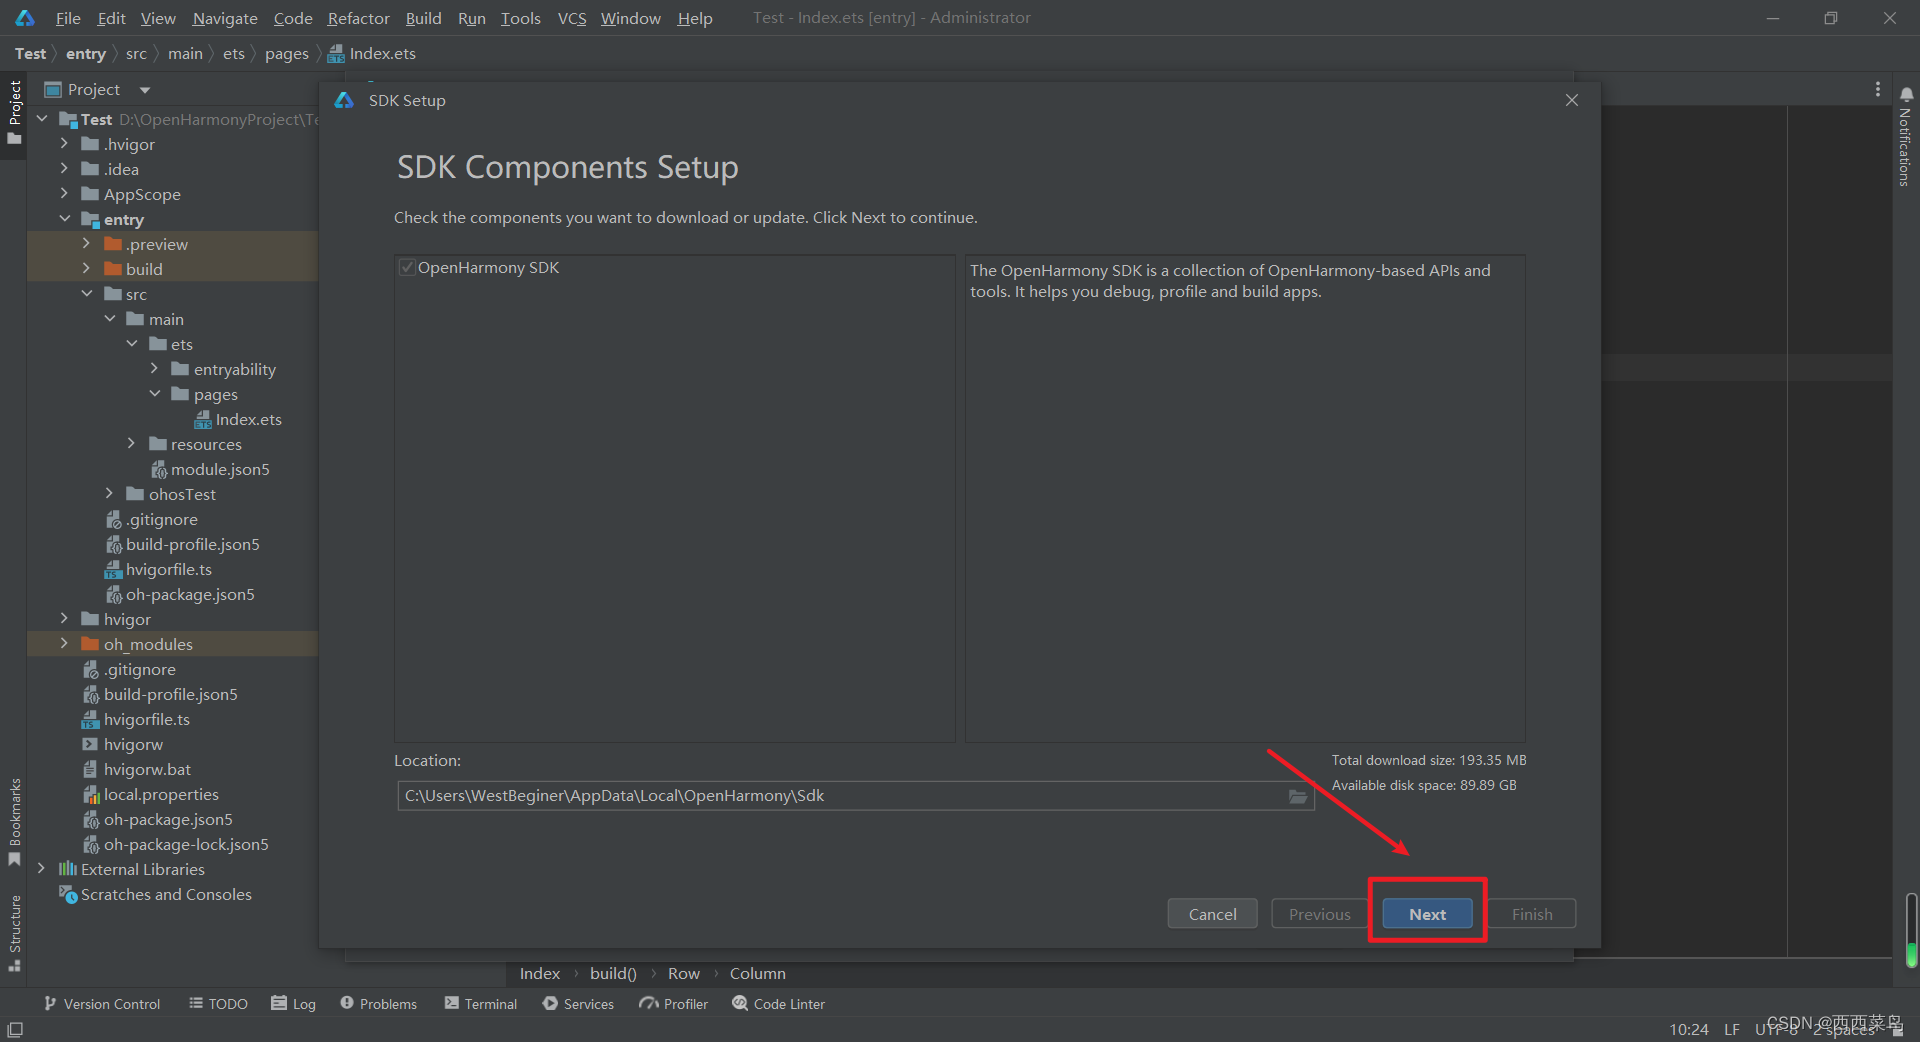Expand the .hvigor folder

[64, 144]
